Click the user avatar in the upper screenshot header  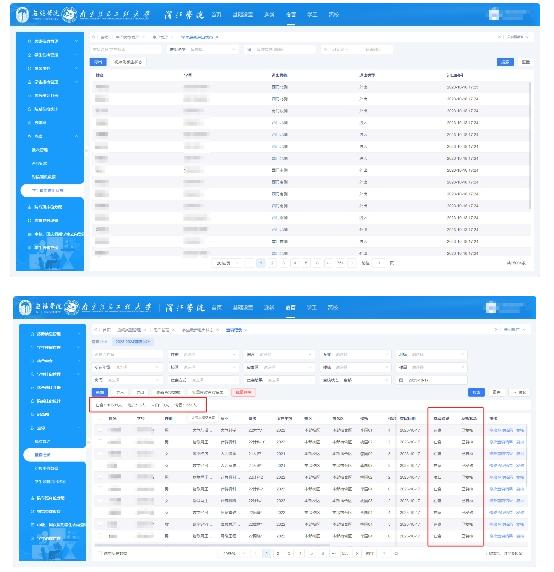pos(494,15)
